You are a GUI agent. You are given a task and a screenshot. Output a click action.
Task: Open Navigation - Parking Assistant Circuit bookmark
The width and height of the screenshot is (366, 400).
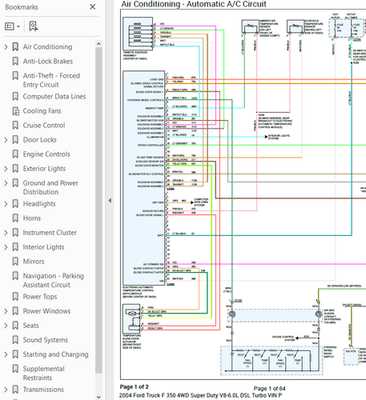click(53, 280)
